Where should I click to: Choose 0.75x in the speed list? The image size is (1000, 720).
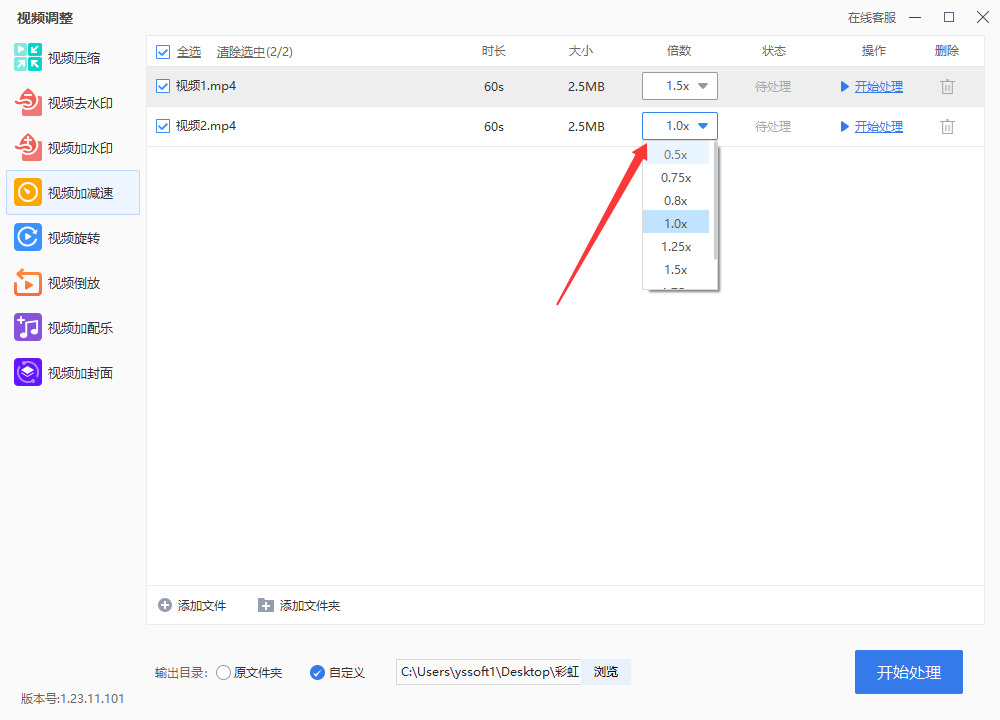[x=676, y=178]
